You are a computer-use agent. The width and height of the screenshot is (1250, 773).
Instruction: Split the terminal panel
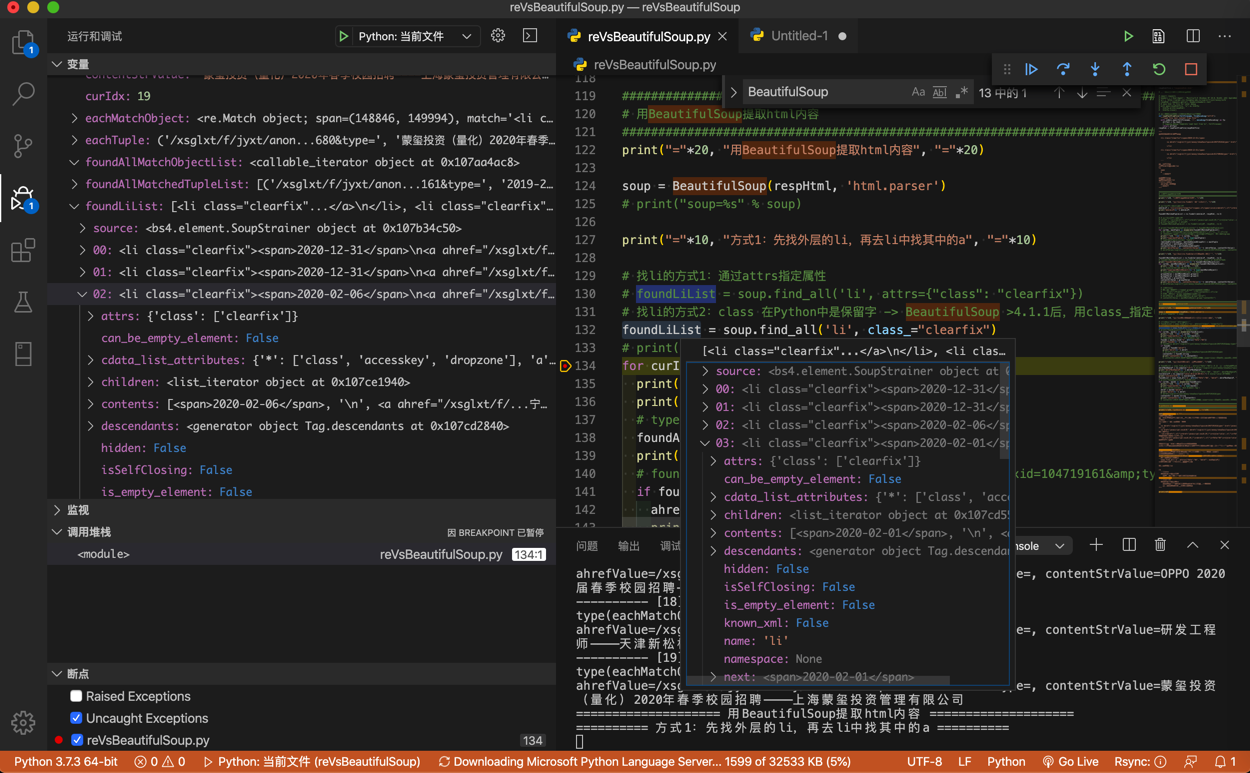click(x=1129, y=545)
